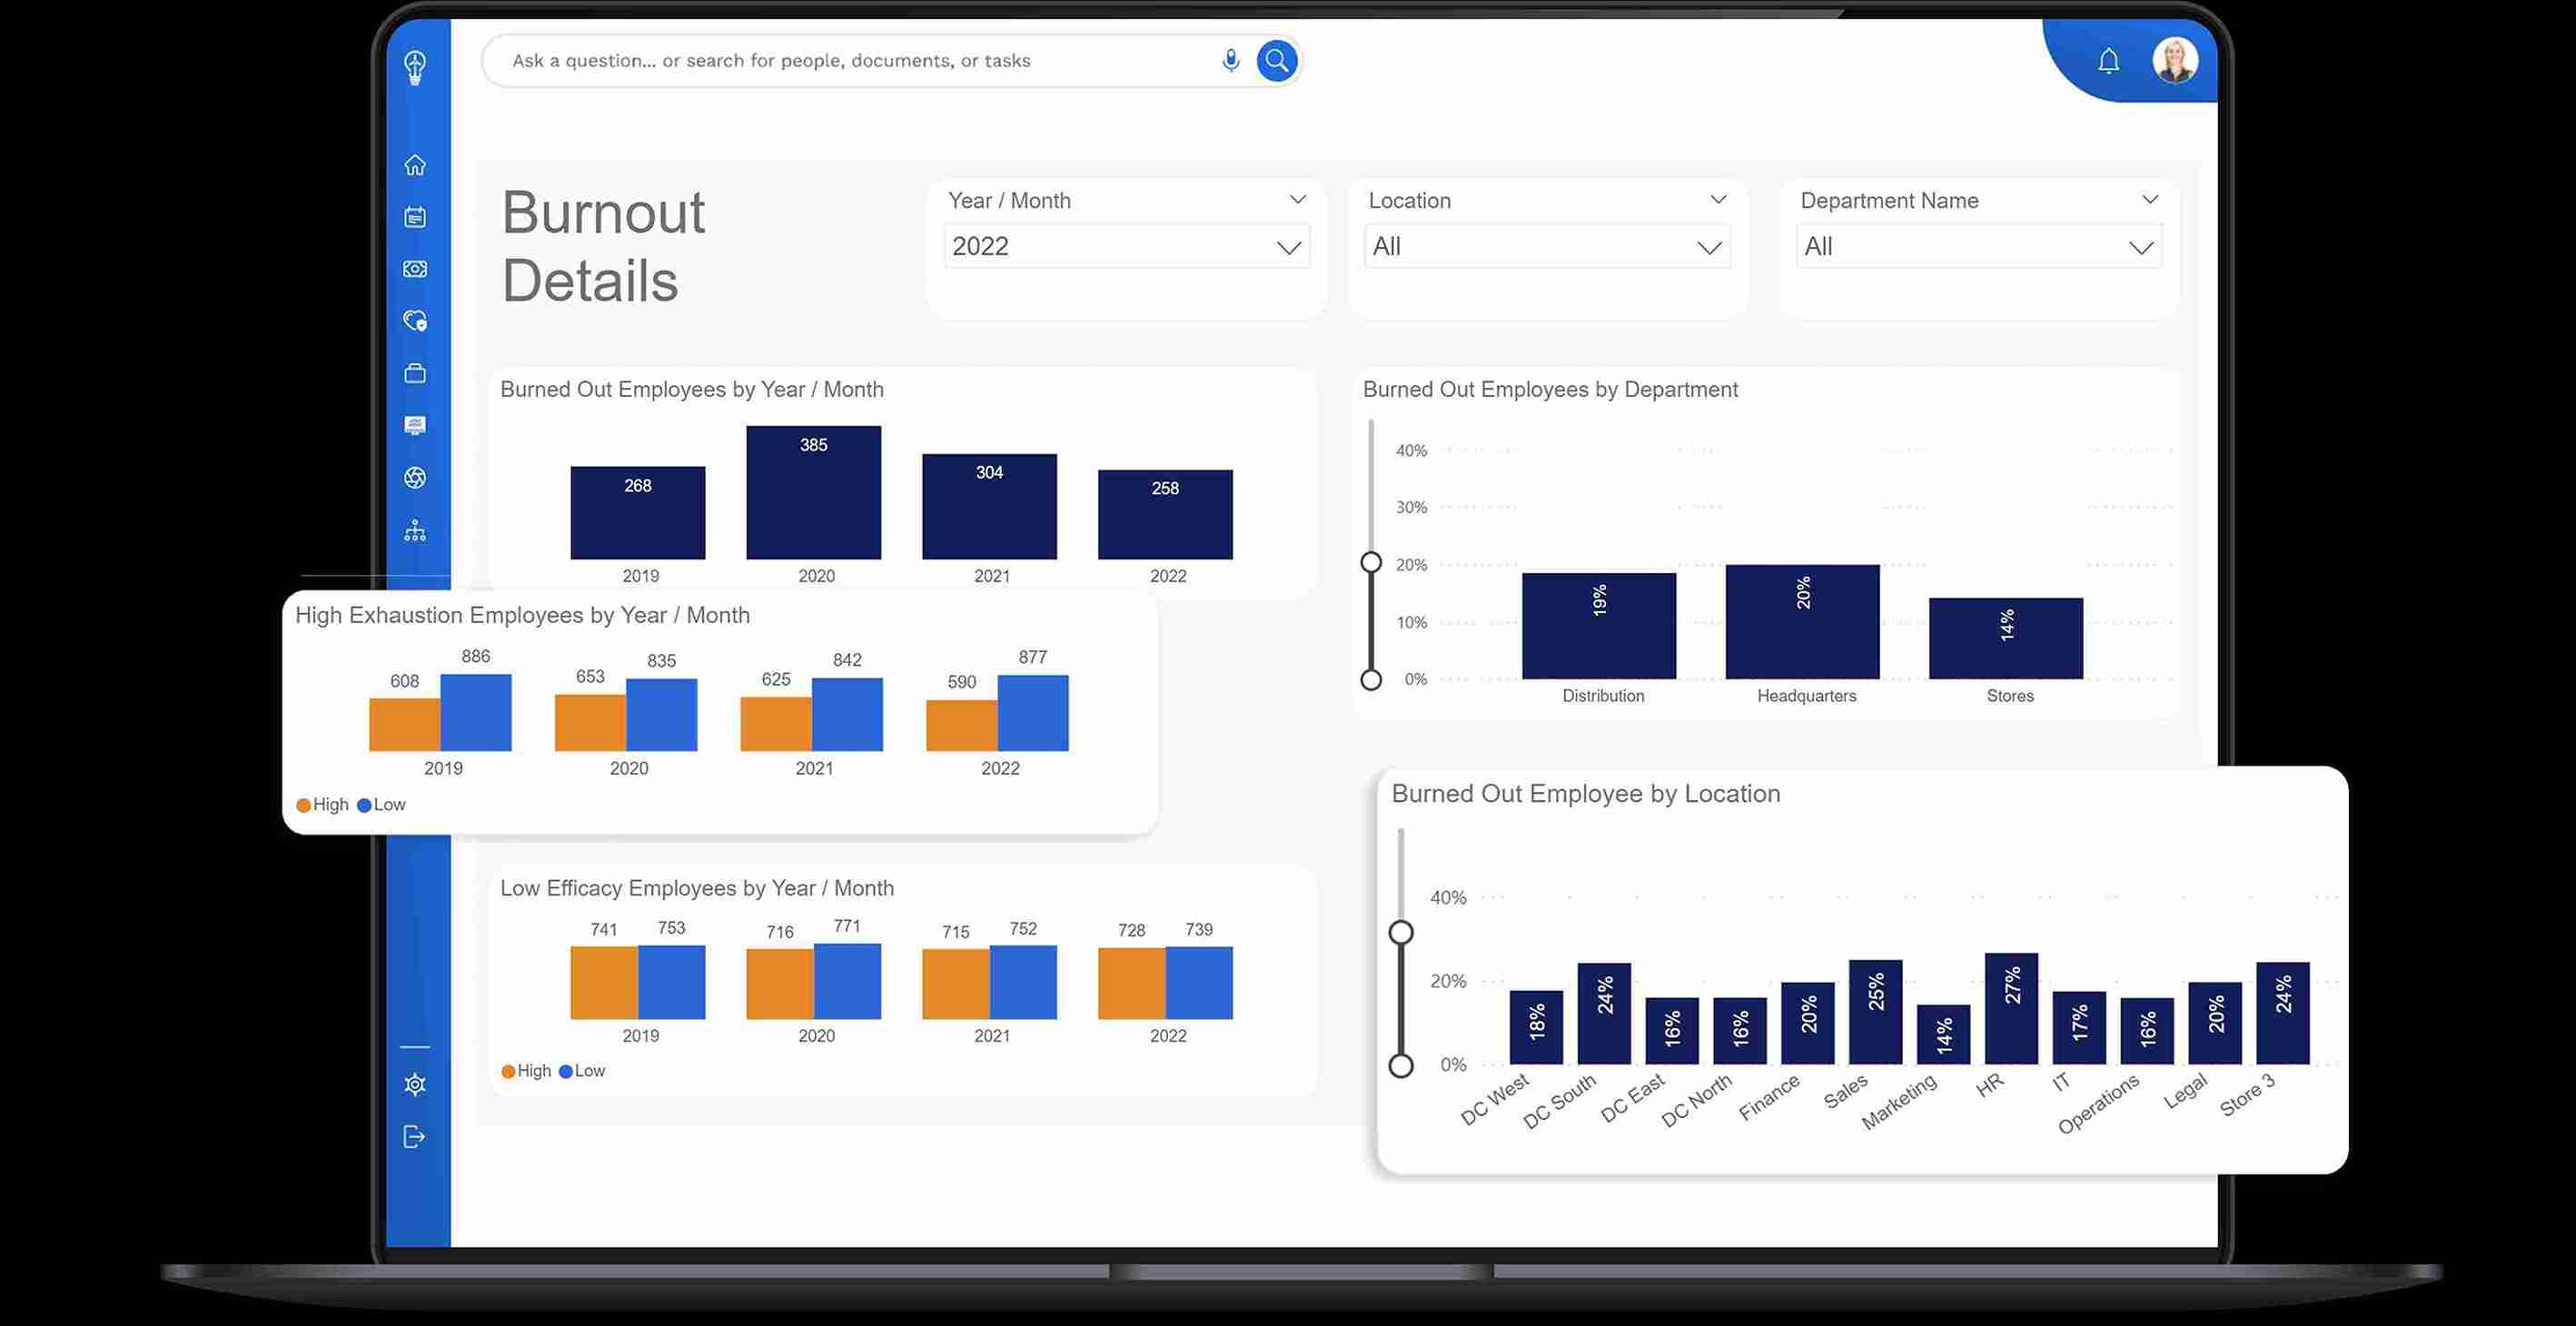
Task: Click the blue search button
Action: coord(1277,60)
